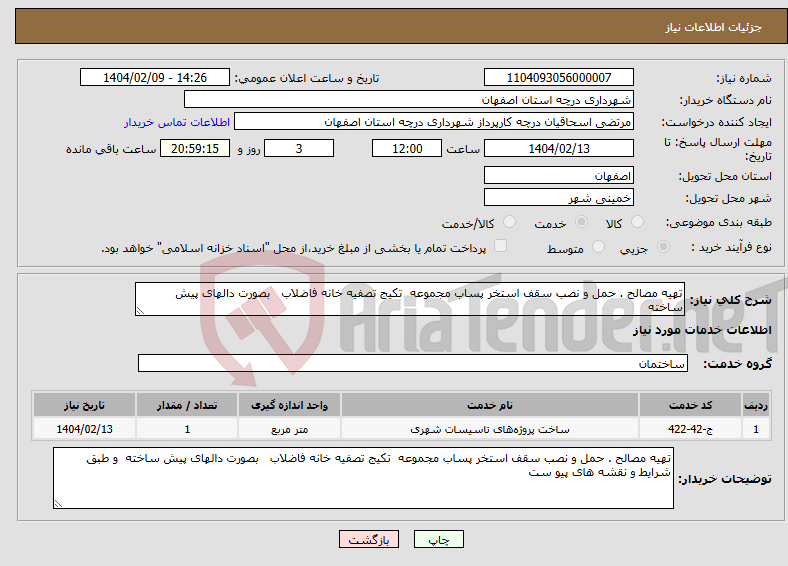788x566 pixels.
Task: Click the توضیحات خریدار text area
Action: 363,478
